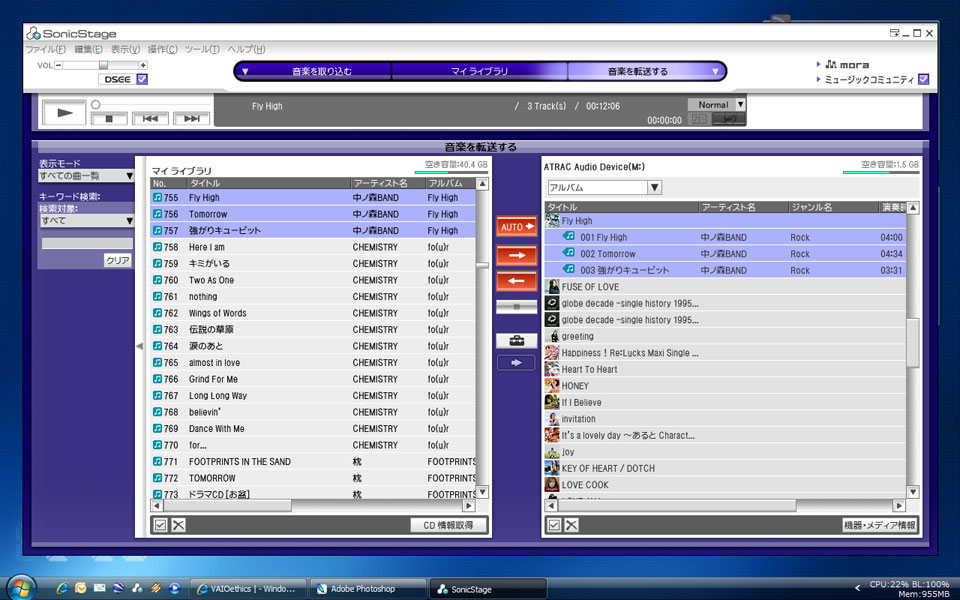Click arrow left of 音楽を取り込む tab
This screenshot has width=960, height=600.
coord(245,72)
